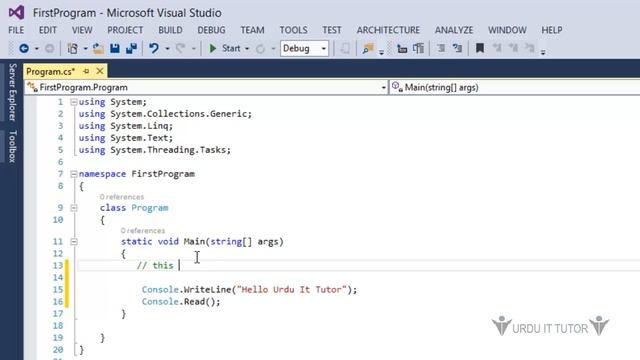Click the 0 references link above Main
Viewport: 640px width, 360px height.
pyautogui.click(x=142, y=231)
